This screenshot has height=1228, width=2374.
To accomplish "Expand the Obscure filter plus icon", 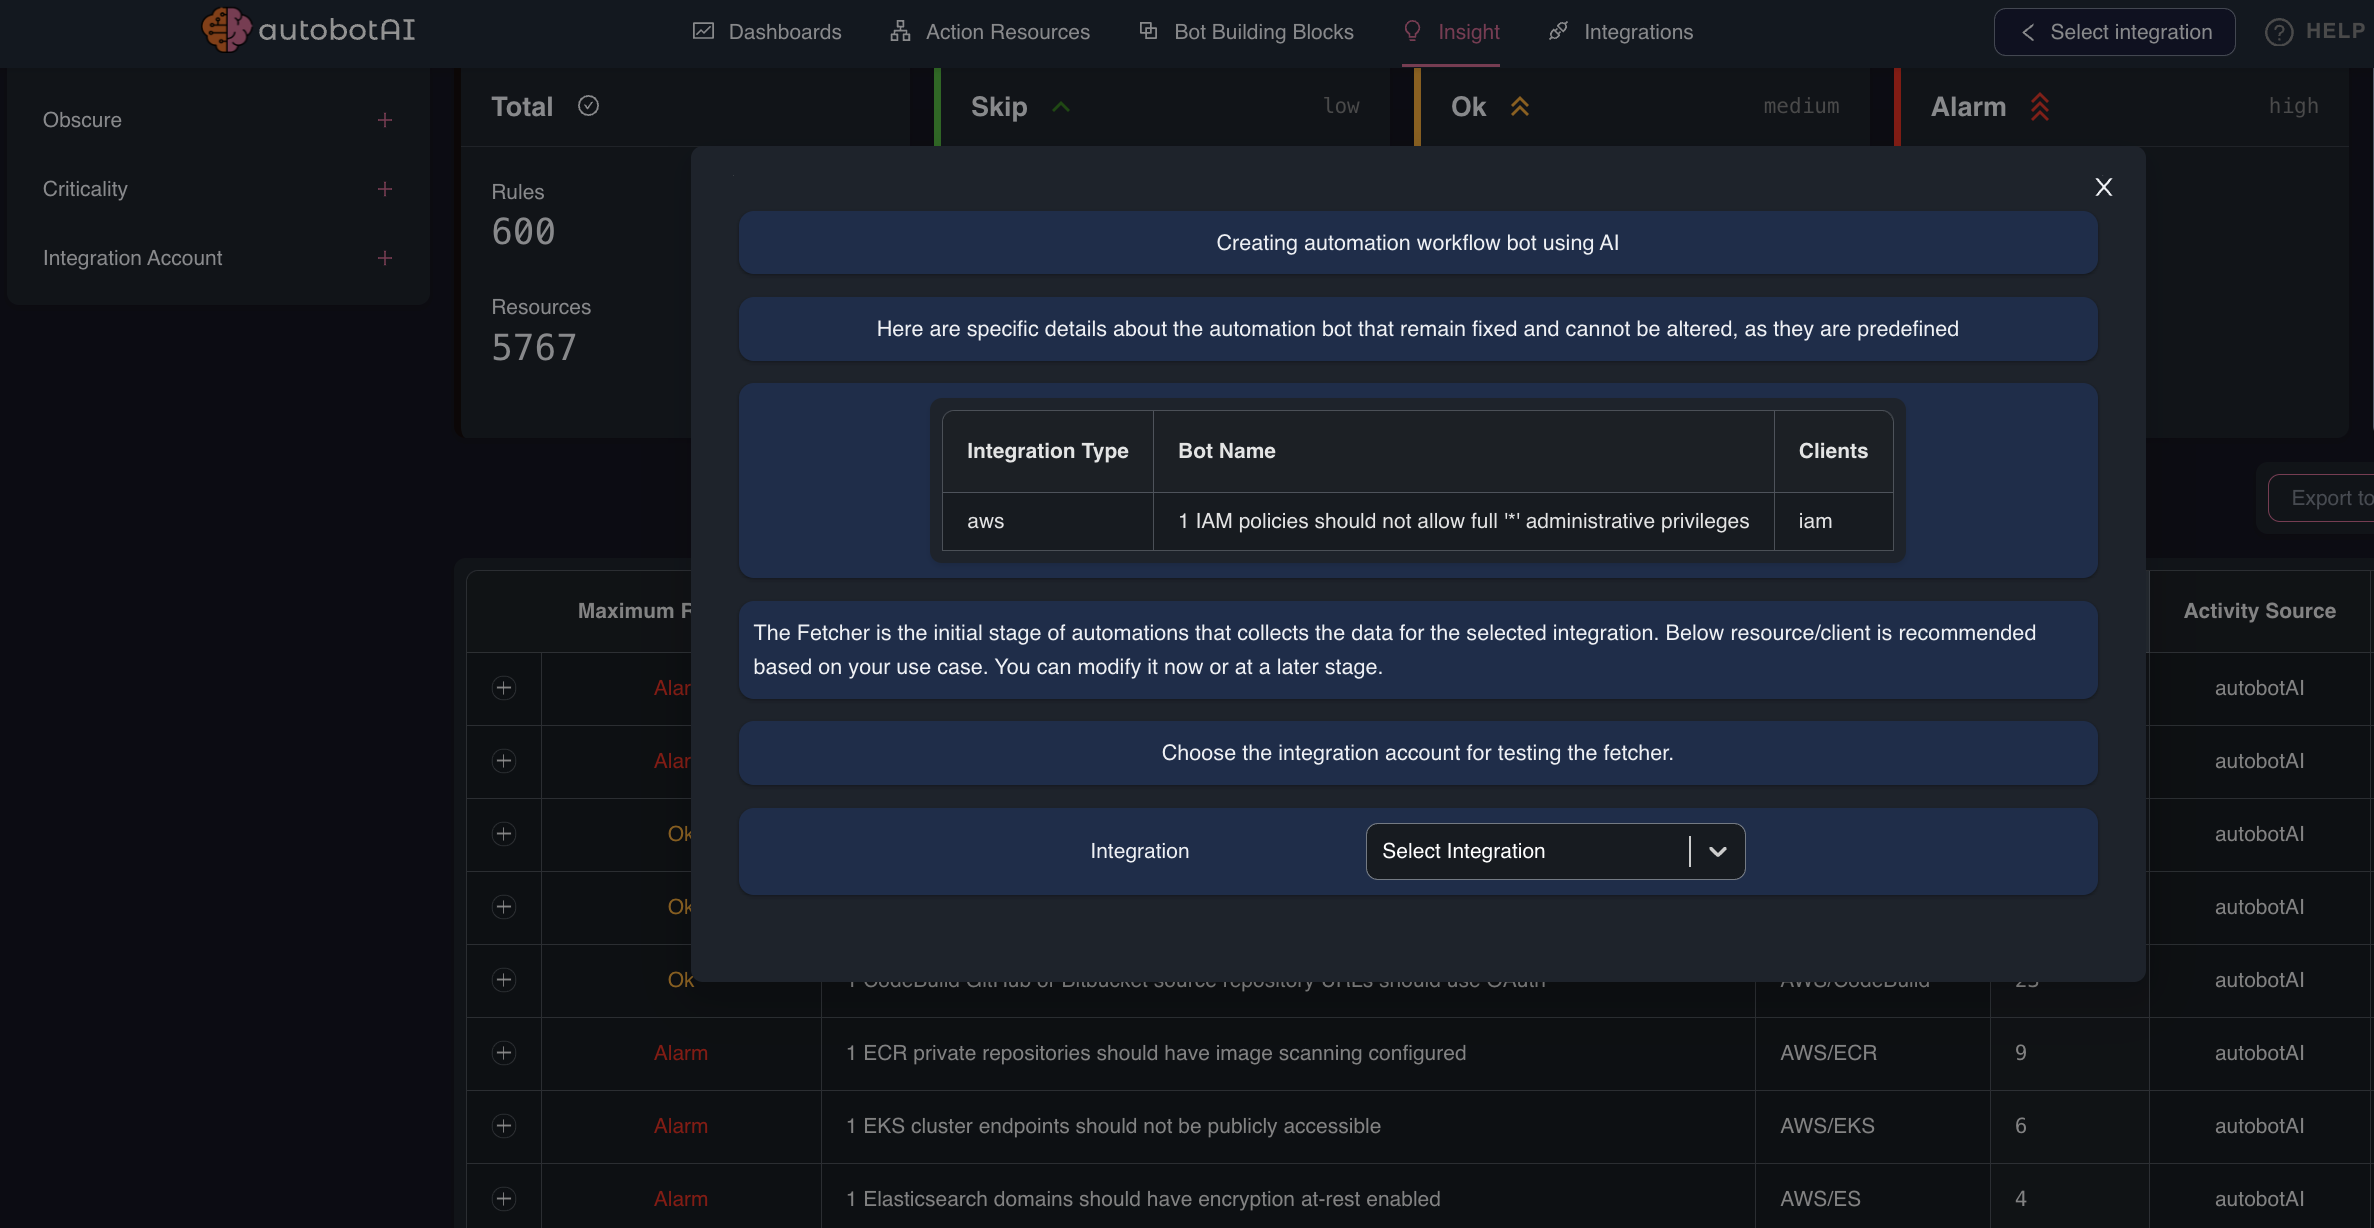I will point(385,120).
